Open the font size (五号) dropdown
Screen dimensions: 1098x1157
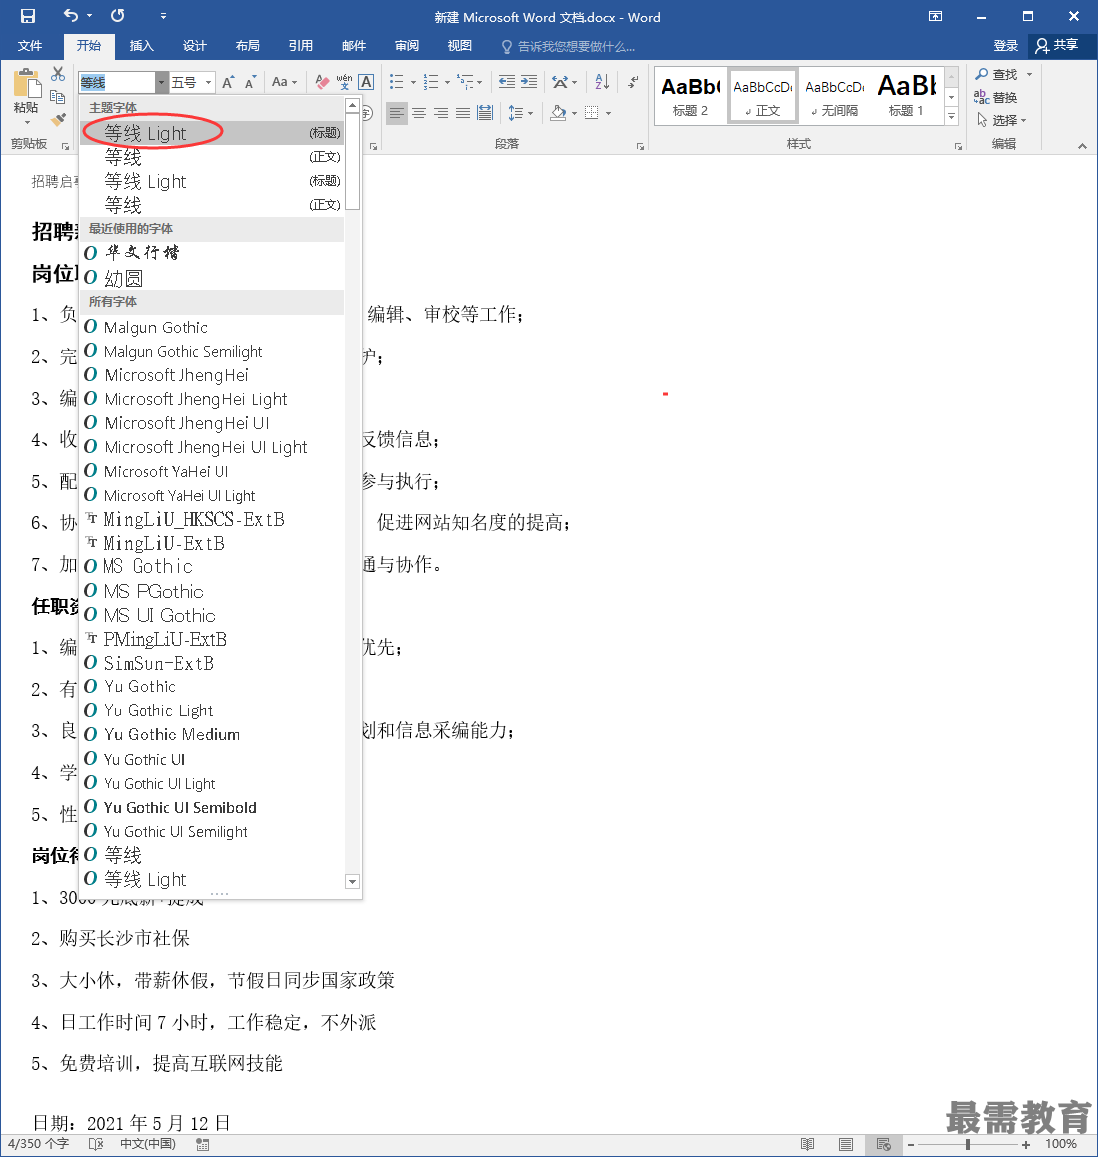click(209, 82)
